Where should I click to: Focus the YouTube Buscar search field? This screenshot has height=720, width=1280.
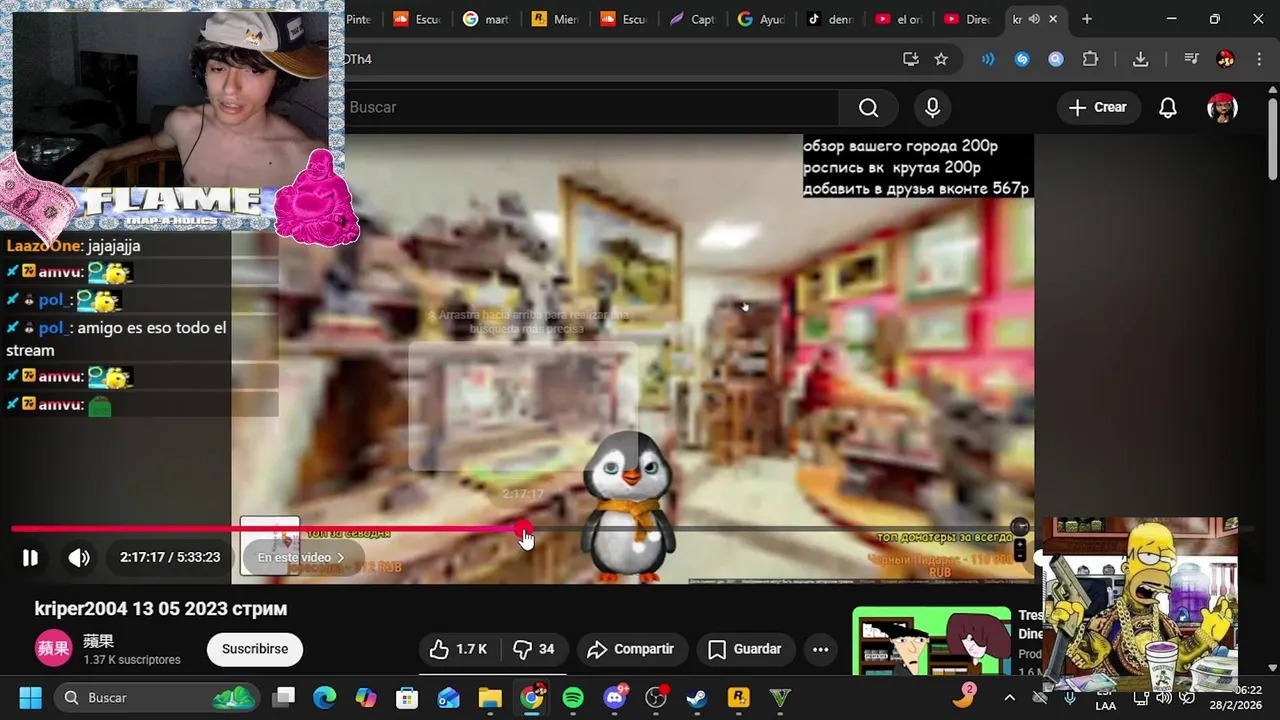pyautogui.click(x=590, y=108)
